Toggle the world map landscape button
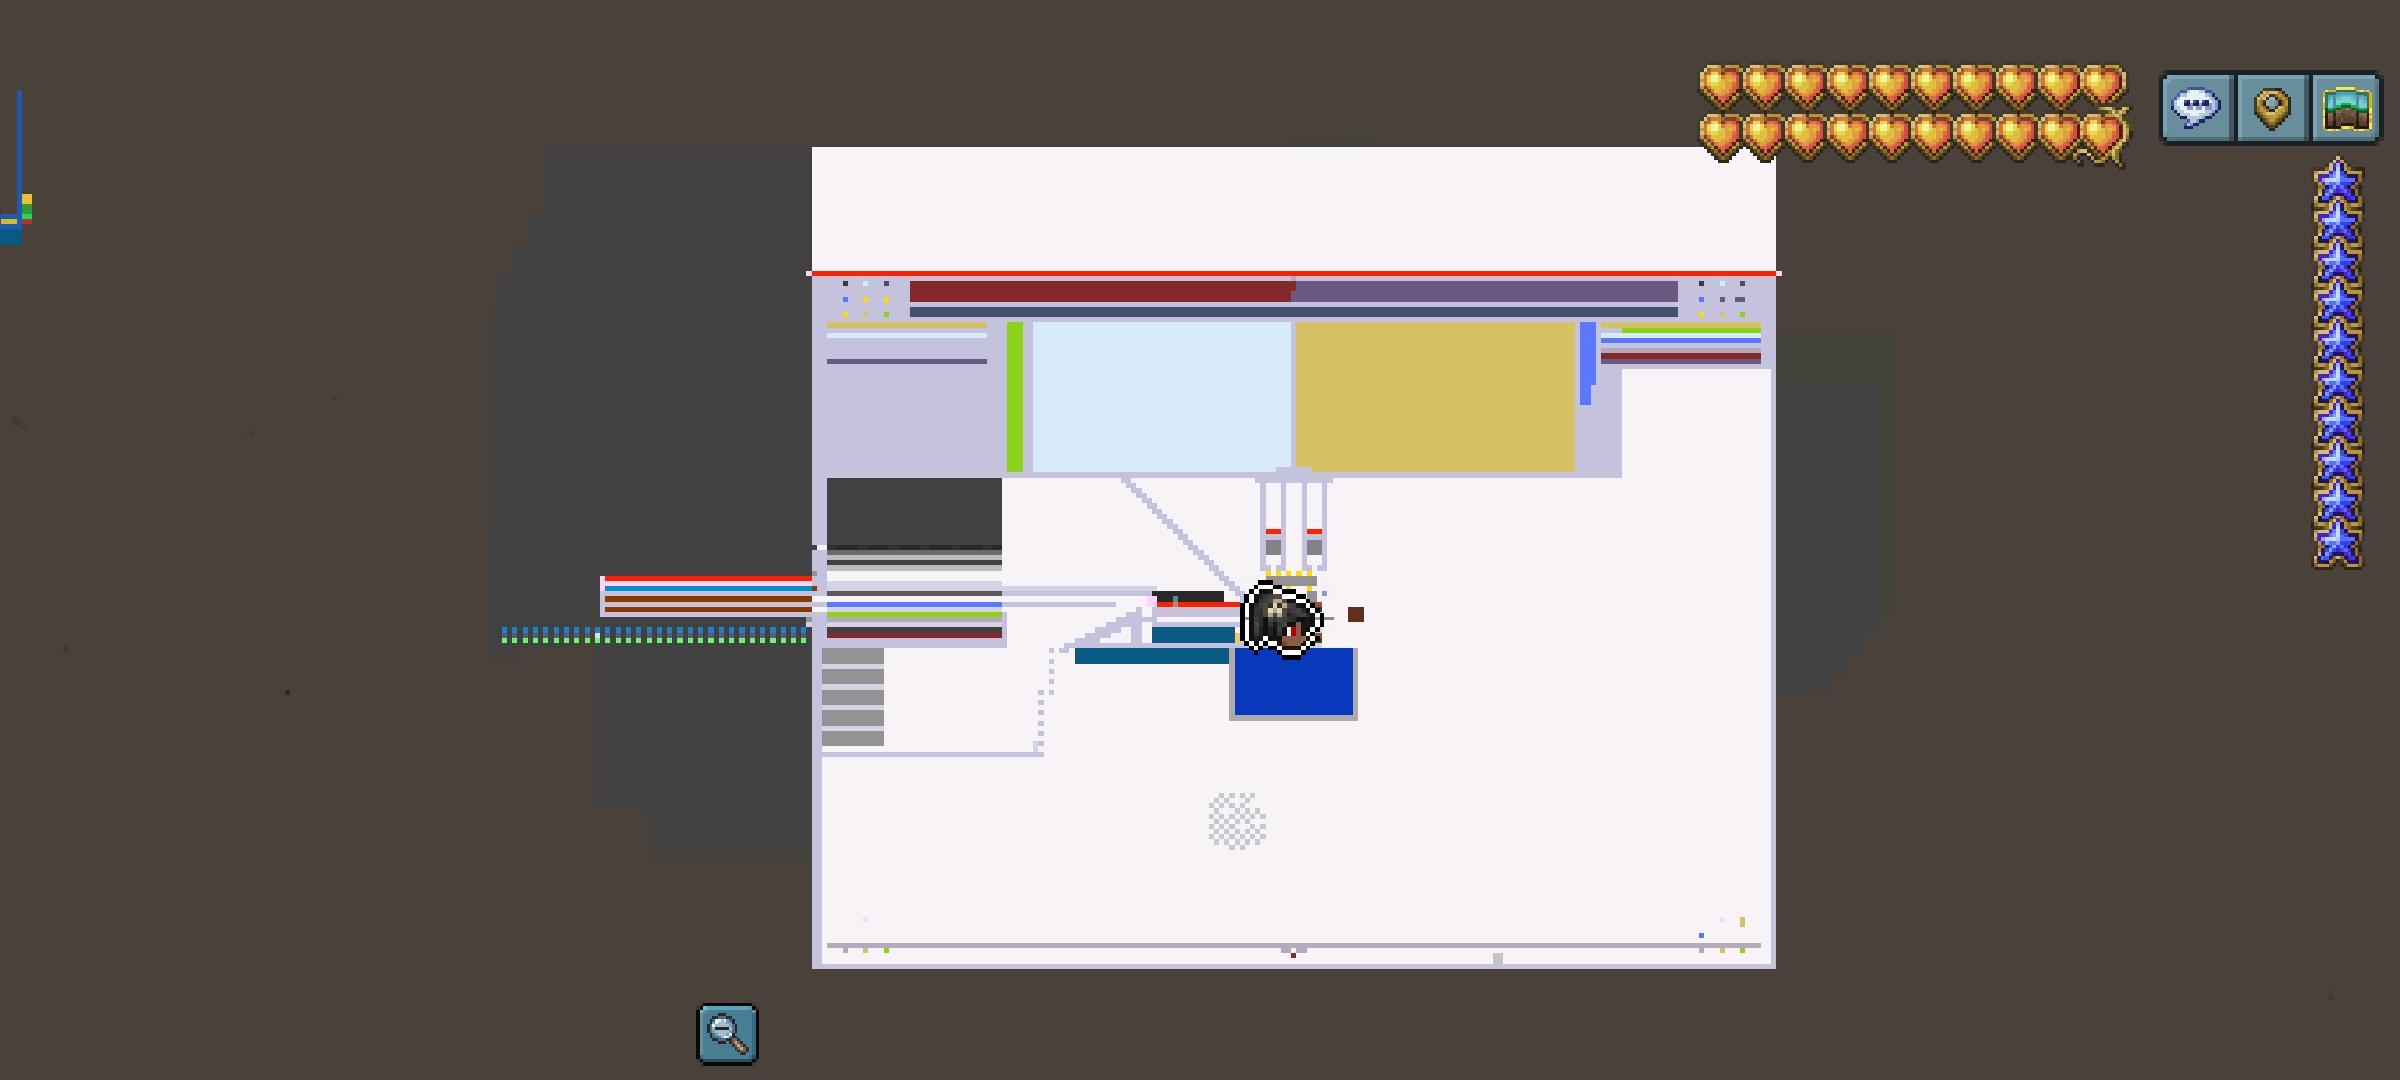Image resolution: width=2400 pixels, height=1080 pixels. click(x=2346, y=106)
